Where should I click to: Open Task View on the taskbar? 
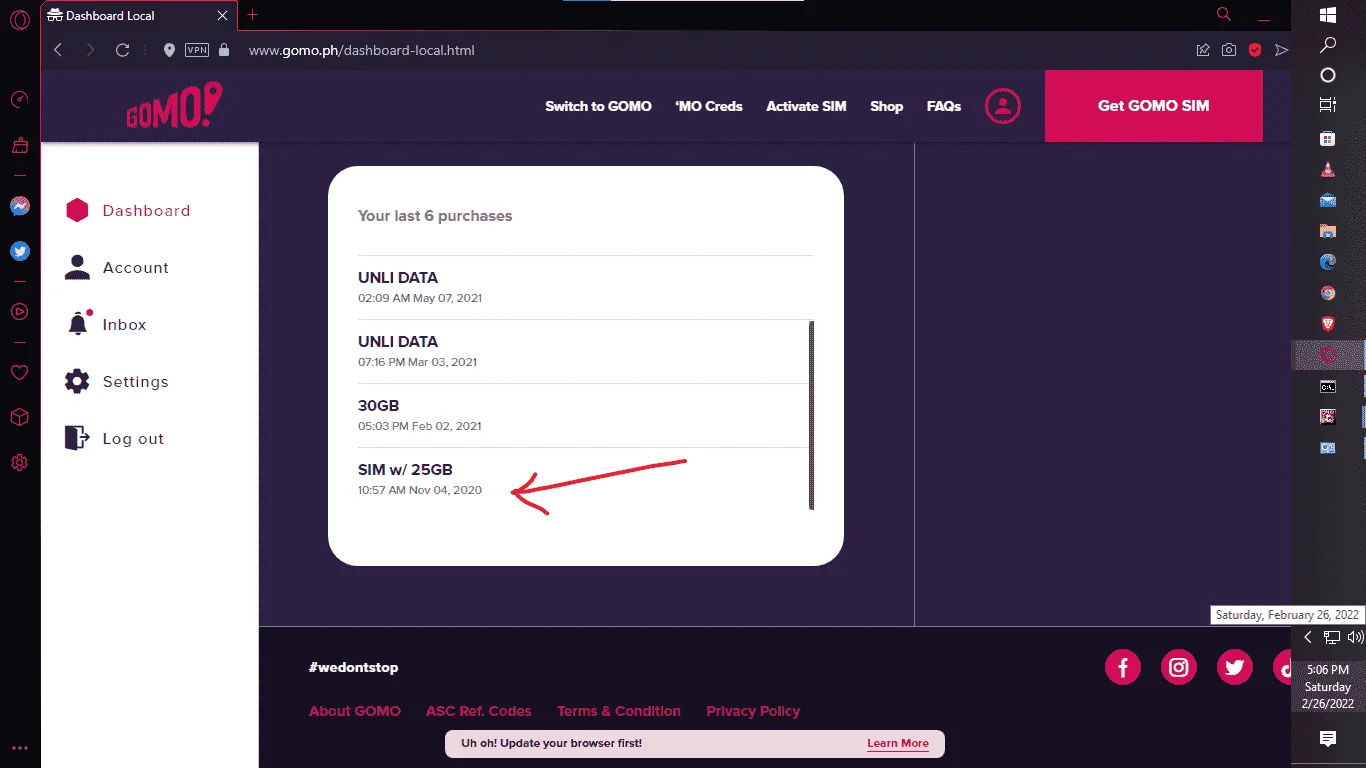pos(1328,105)
